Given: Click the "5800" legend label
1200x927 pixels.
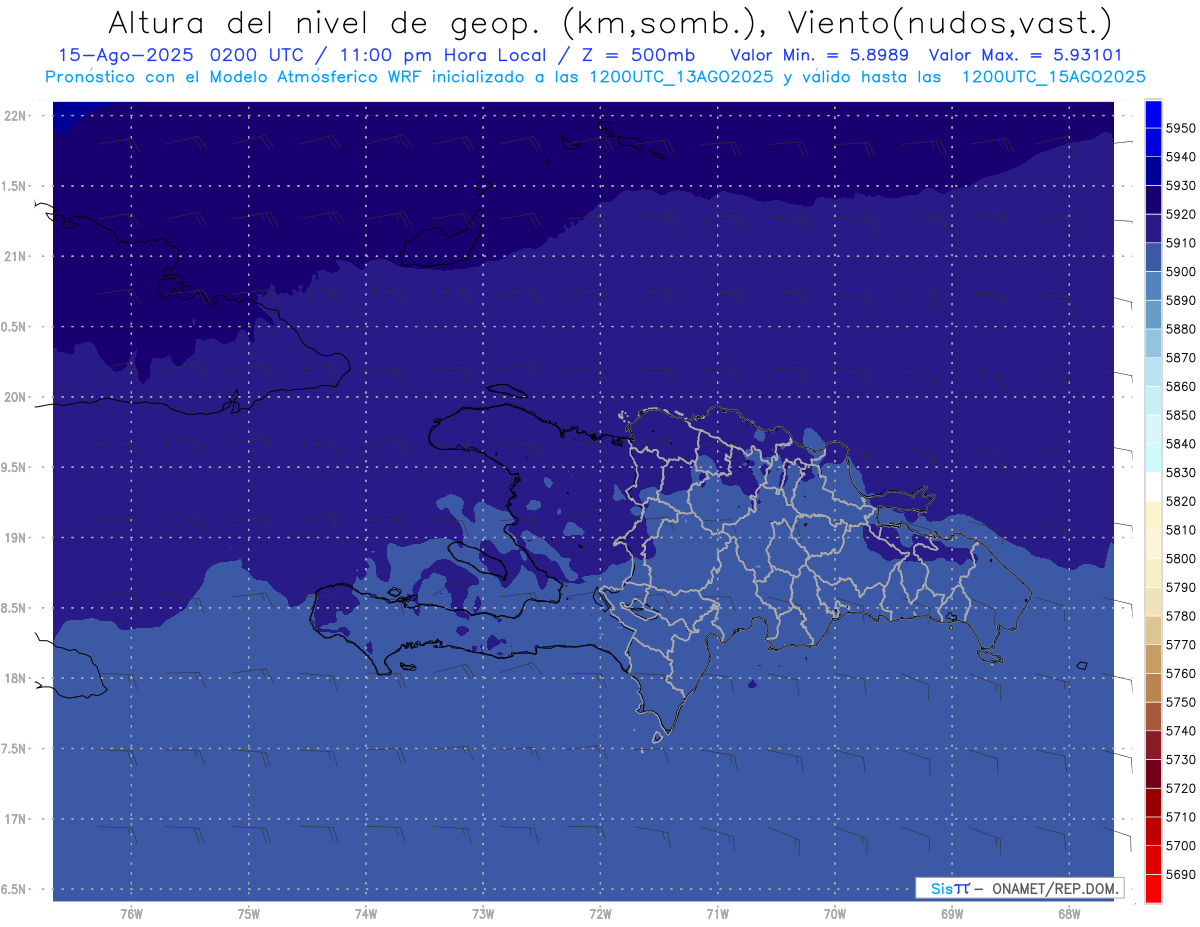Looking at the screenshot, I should [x=1180, y=559].
